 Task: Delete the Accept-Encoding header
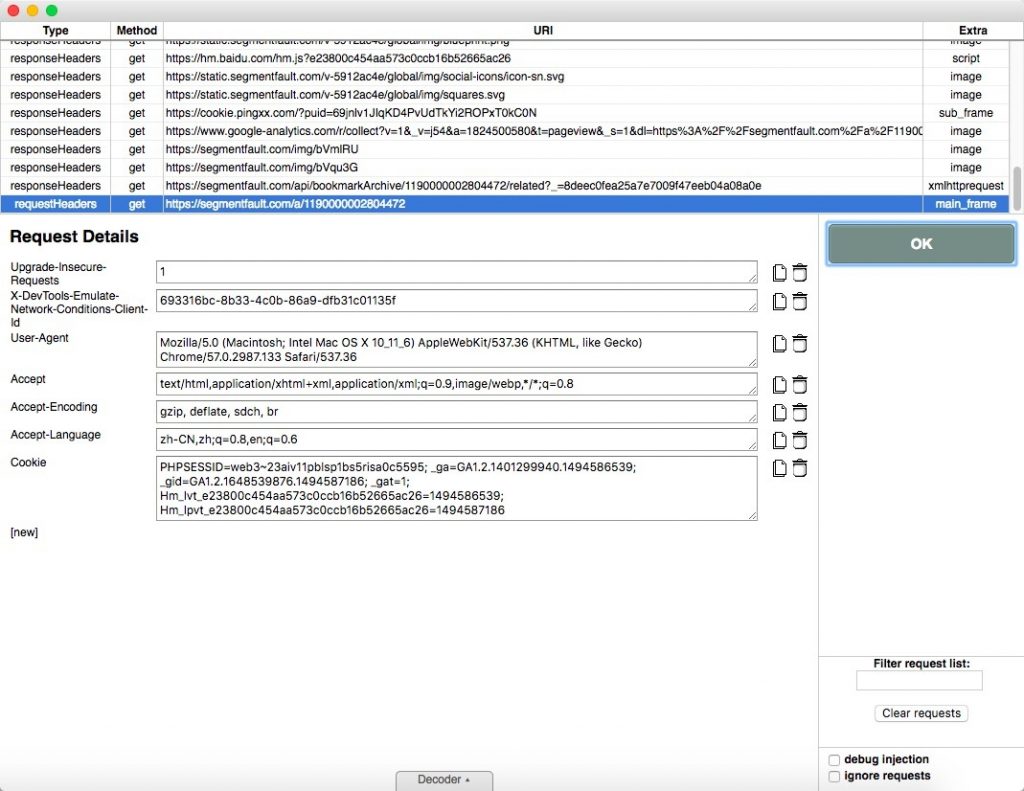pos(800,412)
